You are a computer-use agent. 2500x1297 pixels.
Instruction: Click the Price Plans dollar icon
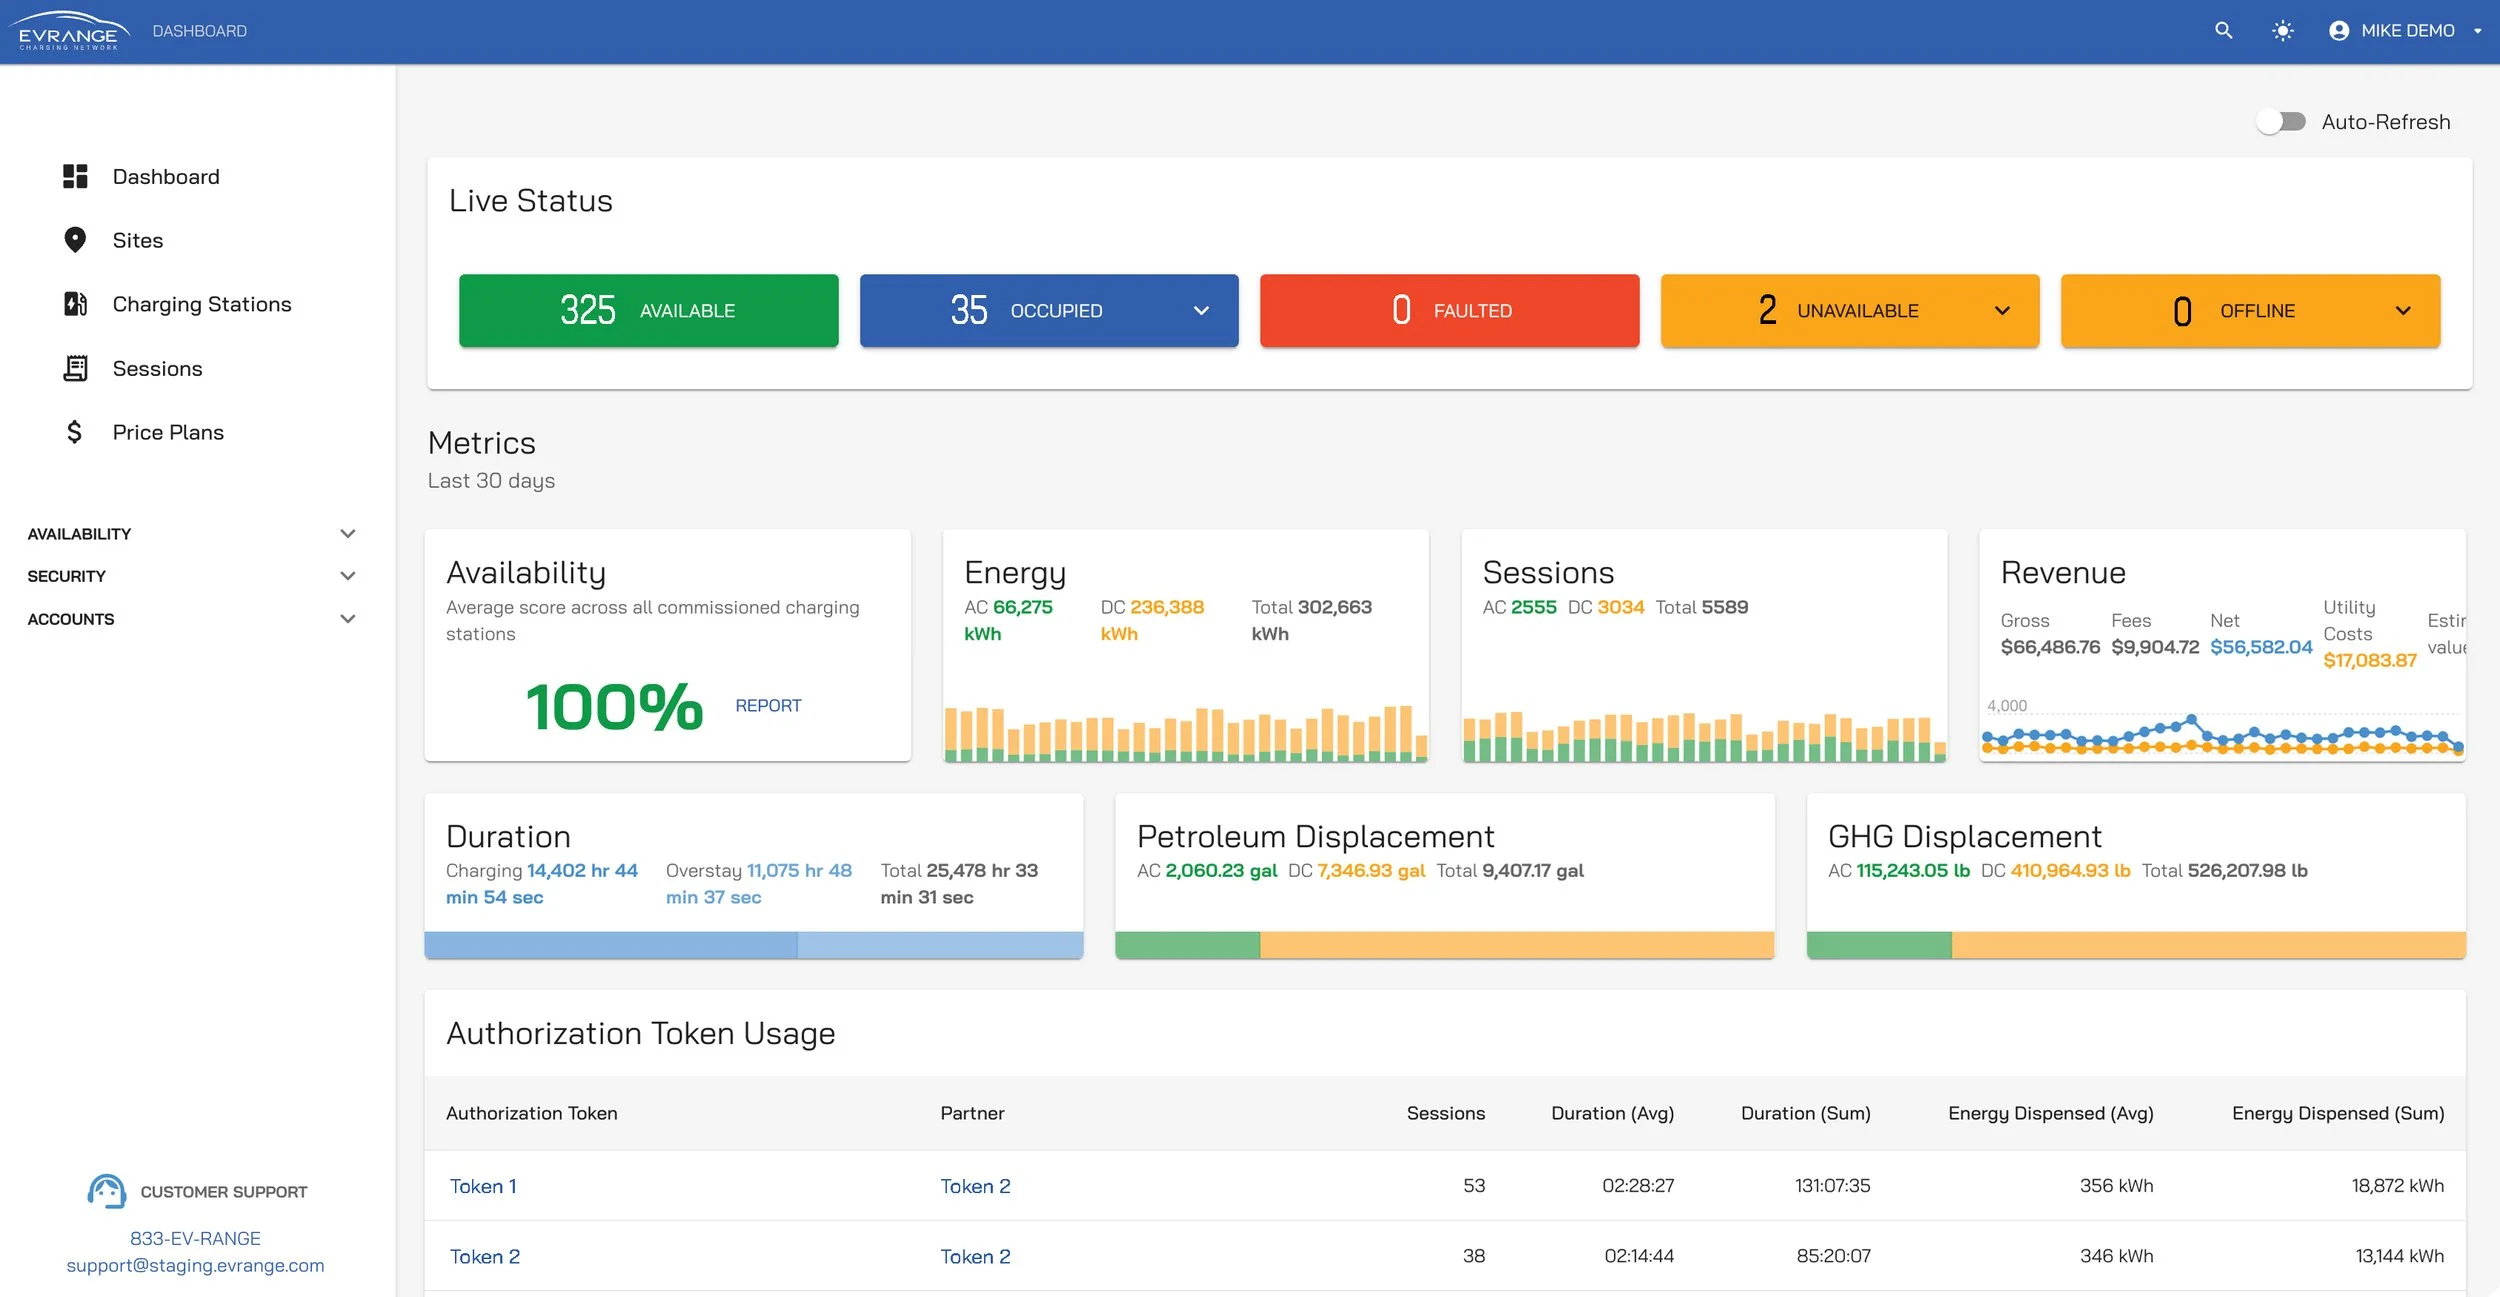click(74, 432)
